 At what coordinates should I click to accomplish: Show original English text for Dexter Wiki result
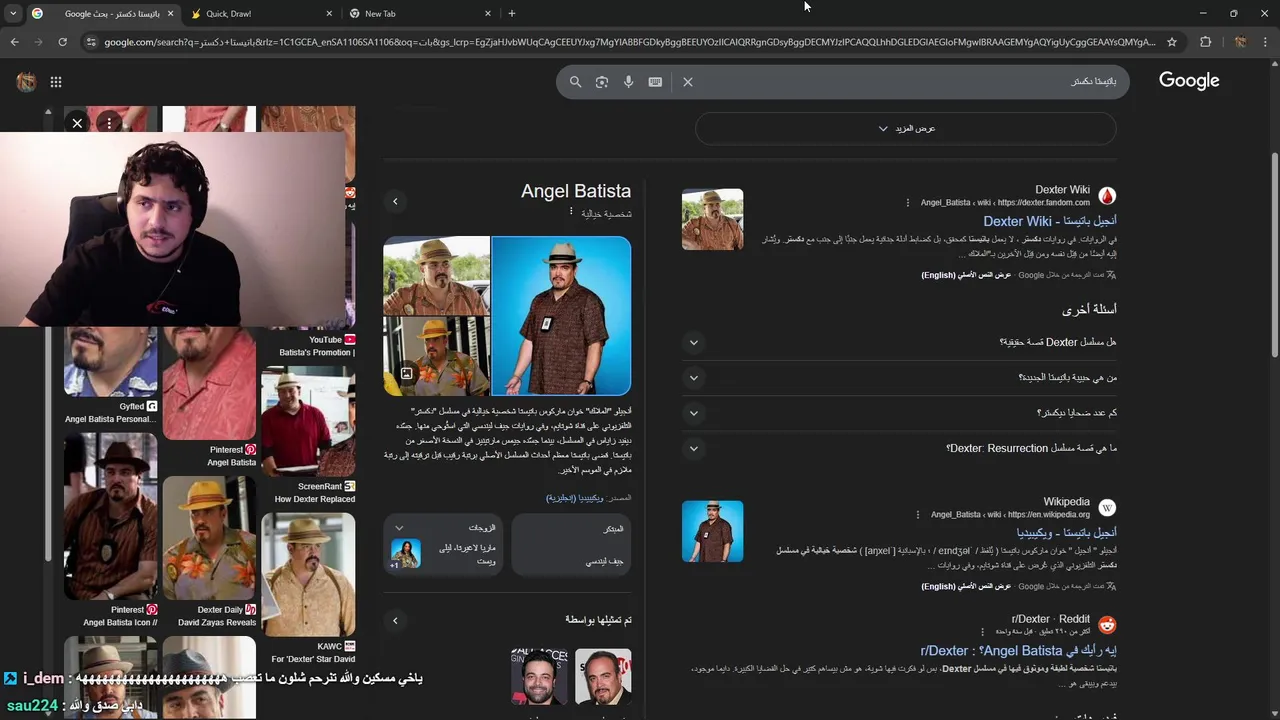pos(967,275)
